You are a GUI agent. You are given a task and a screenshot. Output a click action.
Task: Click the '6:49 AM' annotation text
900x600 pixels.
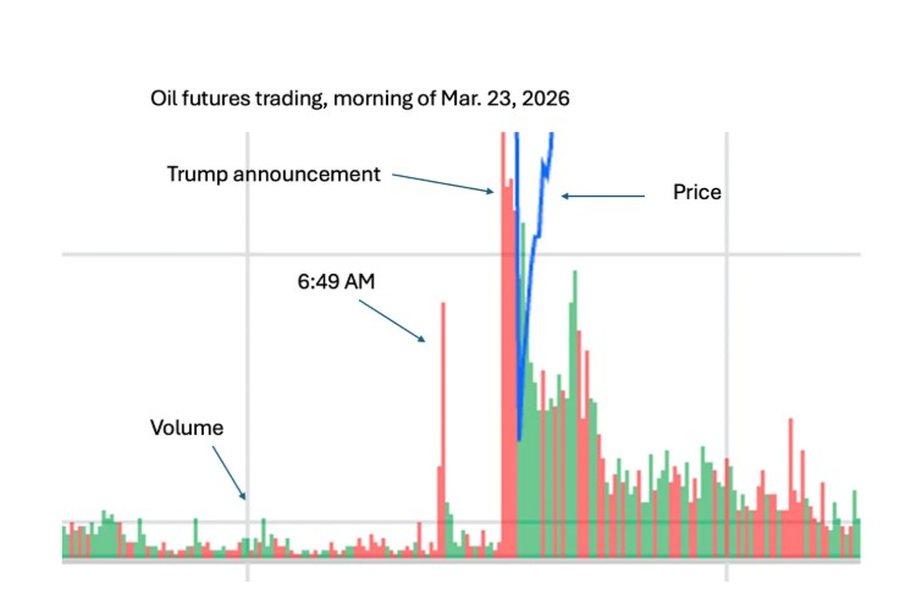[336, 281]
